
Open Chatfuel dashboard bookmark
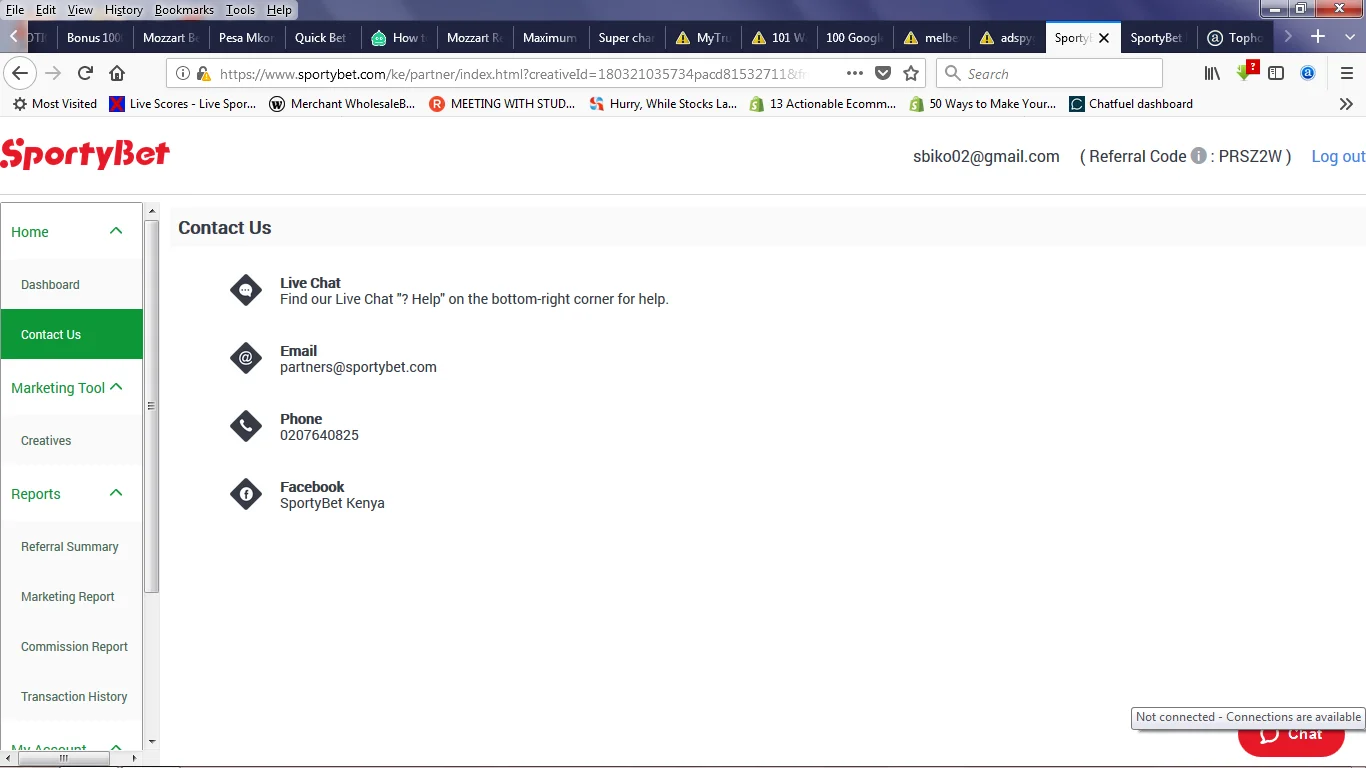coord(1131,104)
